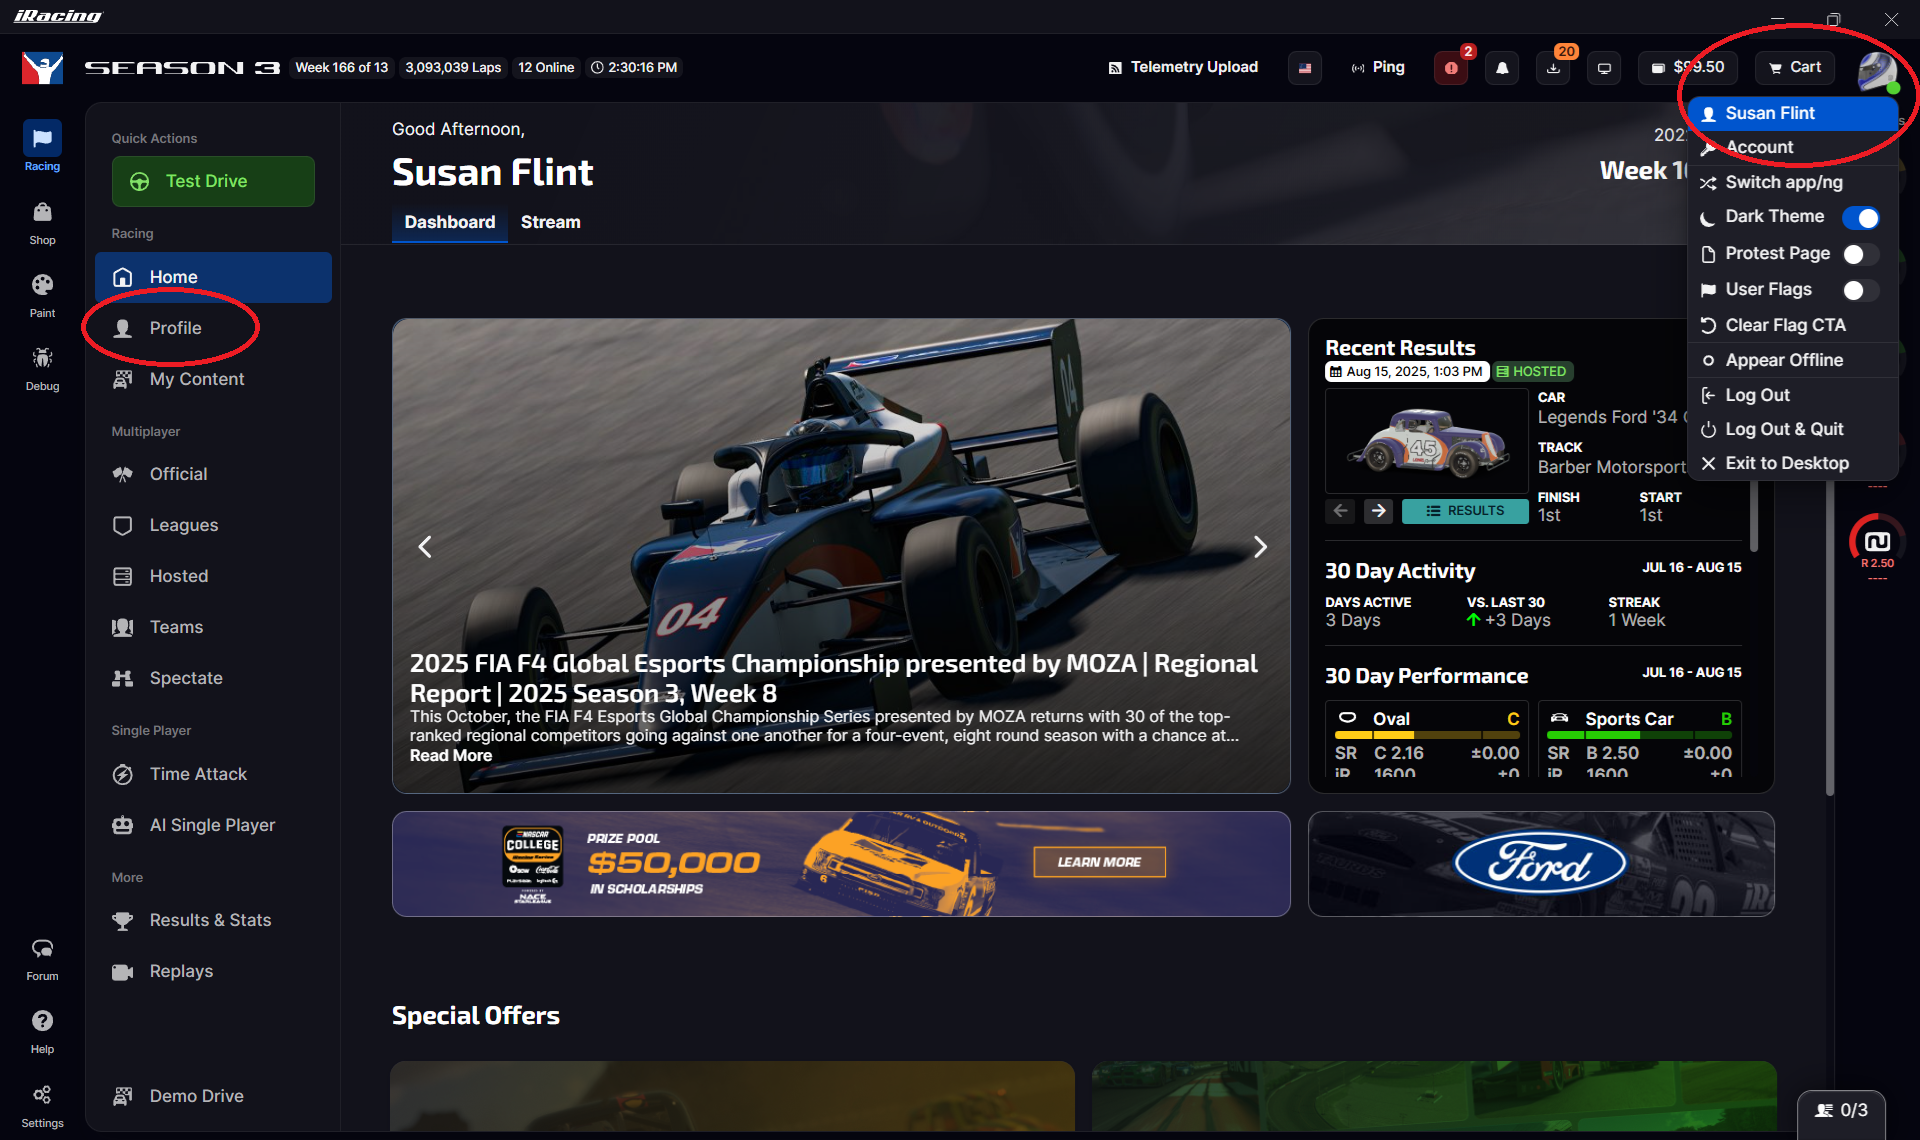Viewport: 1920px width, 1140px height.
Task: Turn off the Dark Theme switch
Action: 1860,217
